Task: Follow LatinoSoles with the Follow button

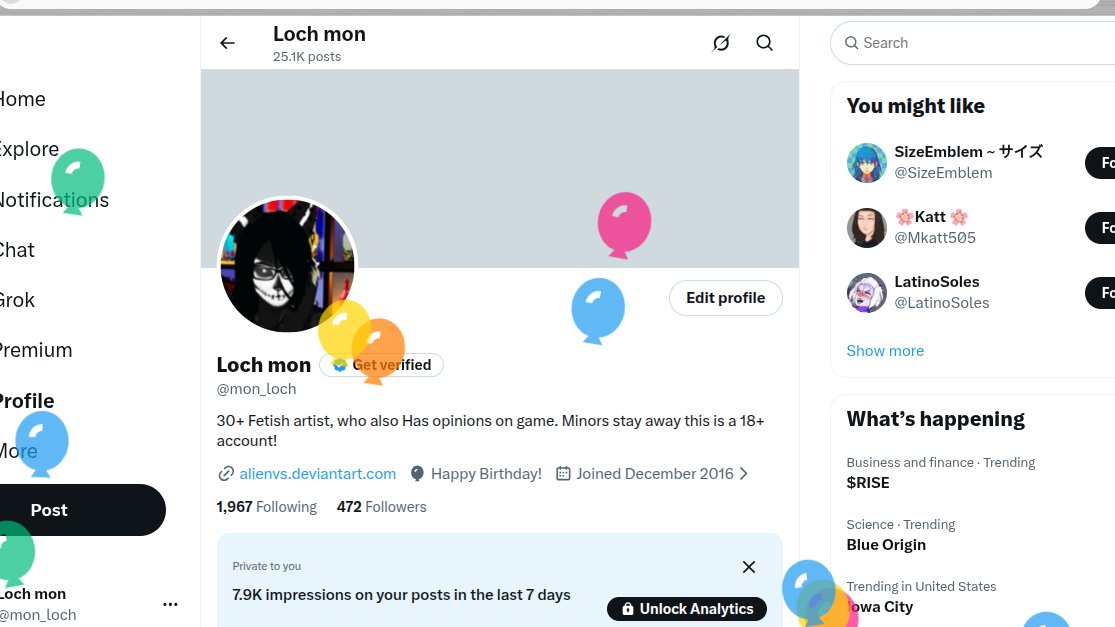Action: click(1100, 293)
